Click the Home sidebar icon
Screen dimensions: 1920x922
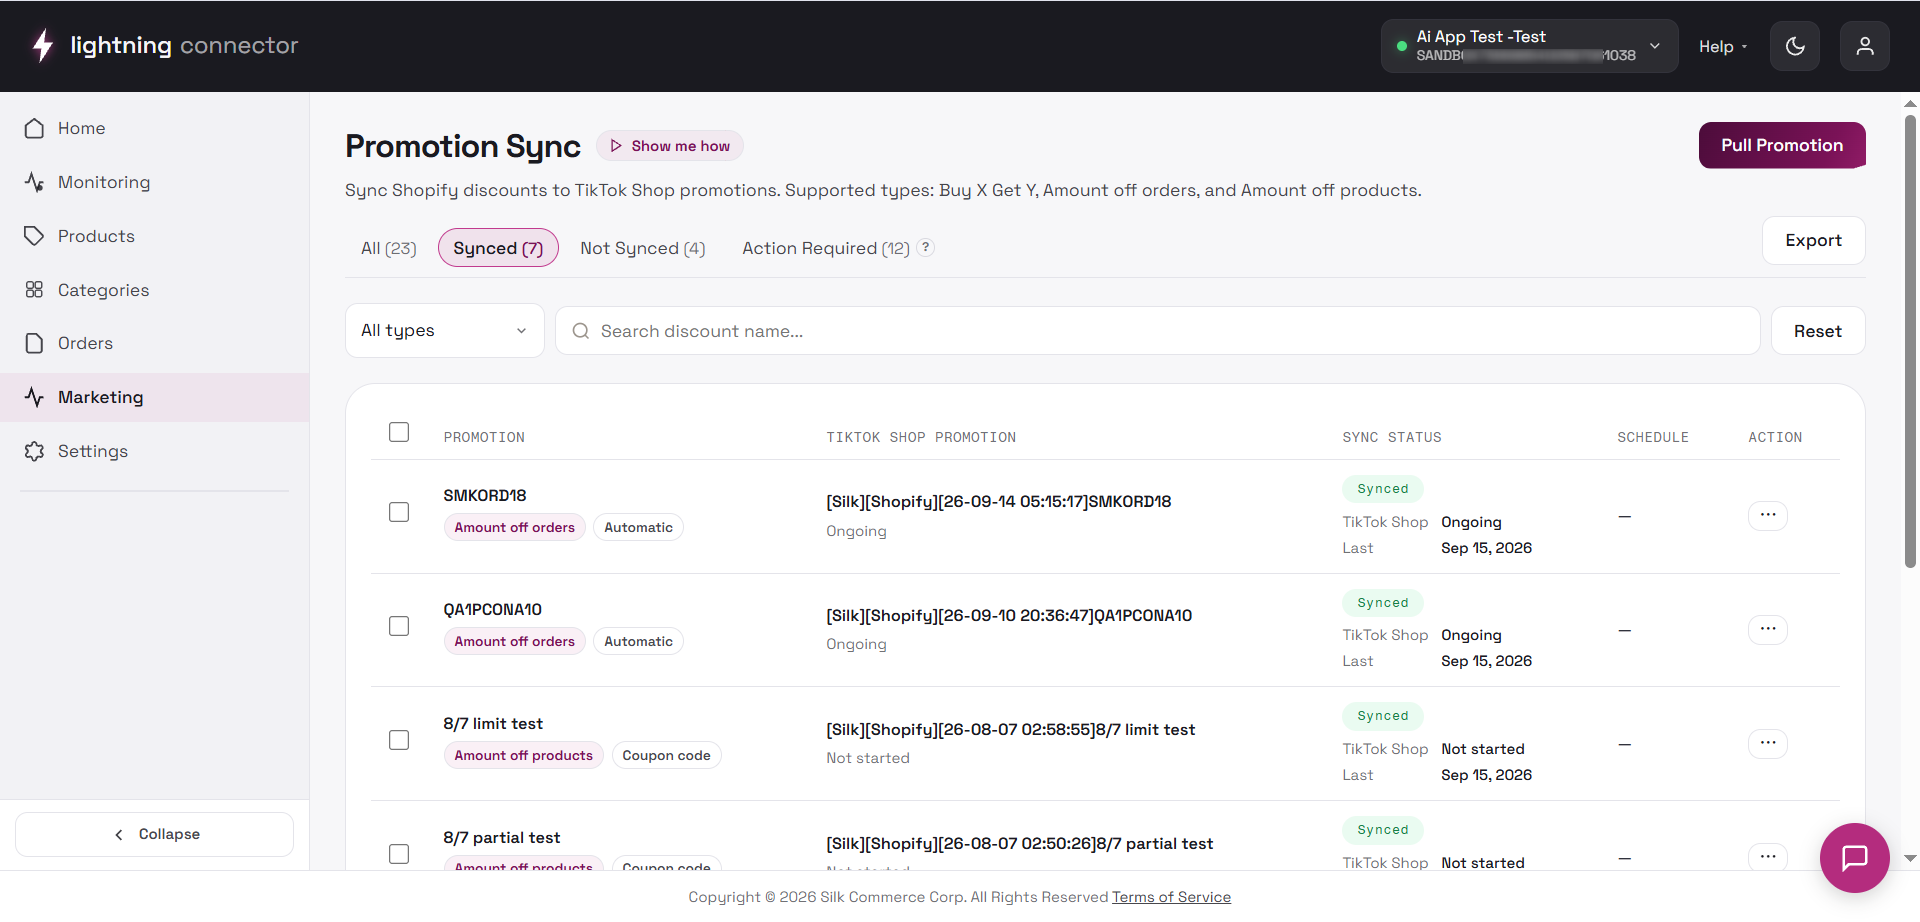[x=34, y=128]
